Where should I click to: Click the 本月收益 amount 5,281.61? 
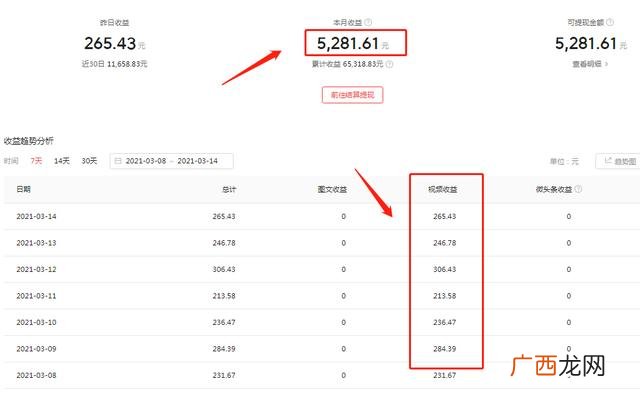pyautogui.click(x=348, y=43)
